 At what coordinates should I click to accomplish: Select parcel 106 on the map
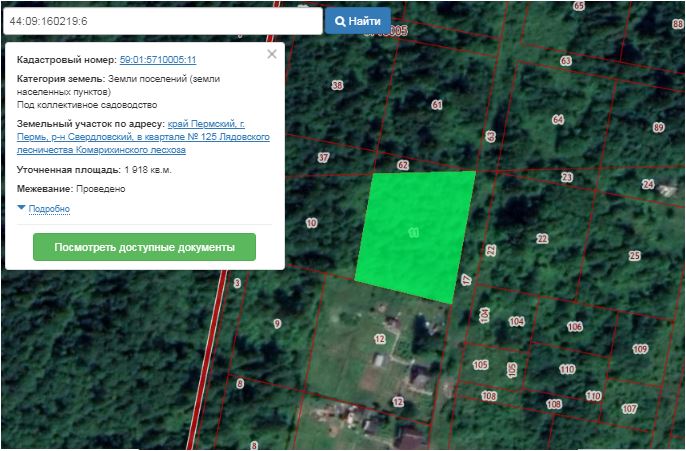[x=574, y=327]
